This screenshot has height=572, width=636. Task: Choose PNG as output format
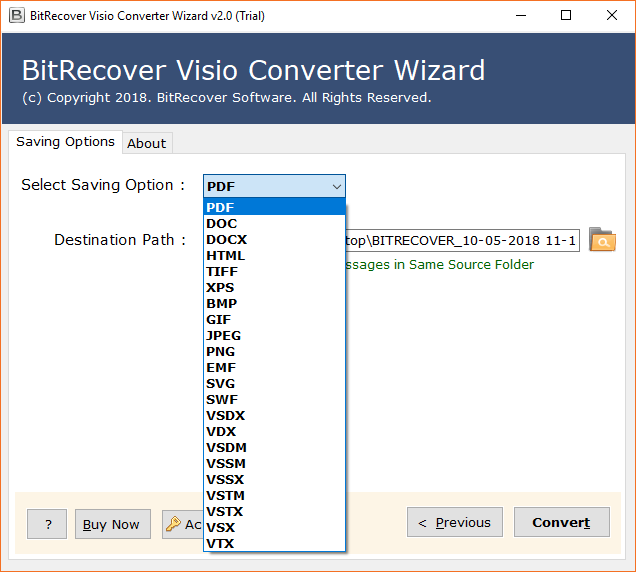[274, 351]
